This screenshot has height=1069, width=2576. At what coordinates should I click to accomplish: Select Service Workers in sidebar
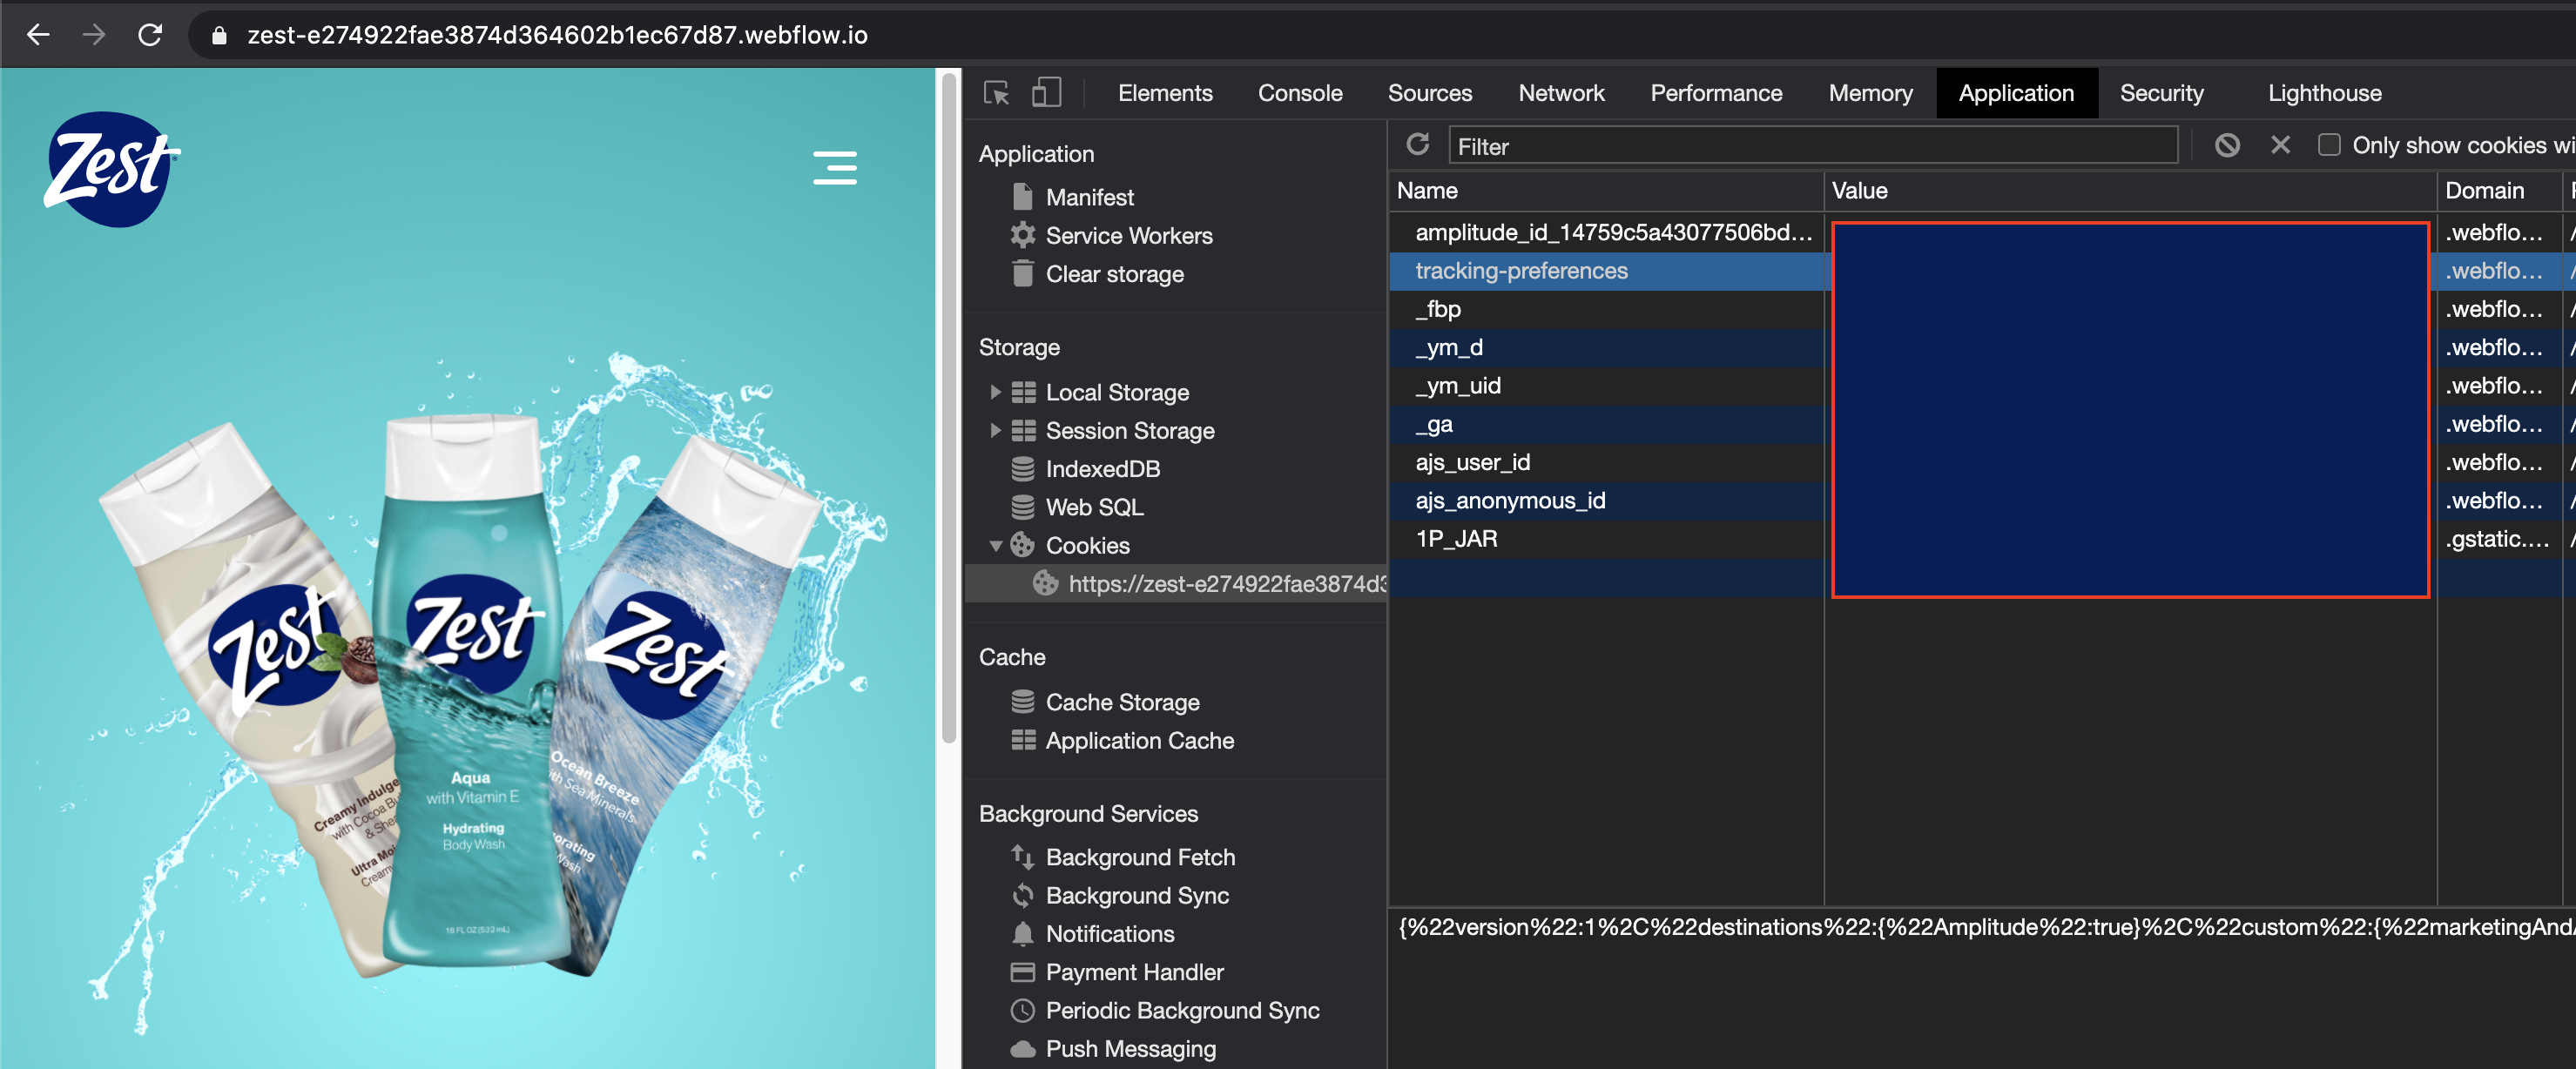coord(1128,236)
